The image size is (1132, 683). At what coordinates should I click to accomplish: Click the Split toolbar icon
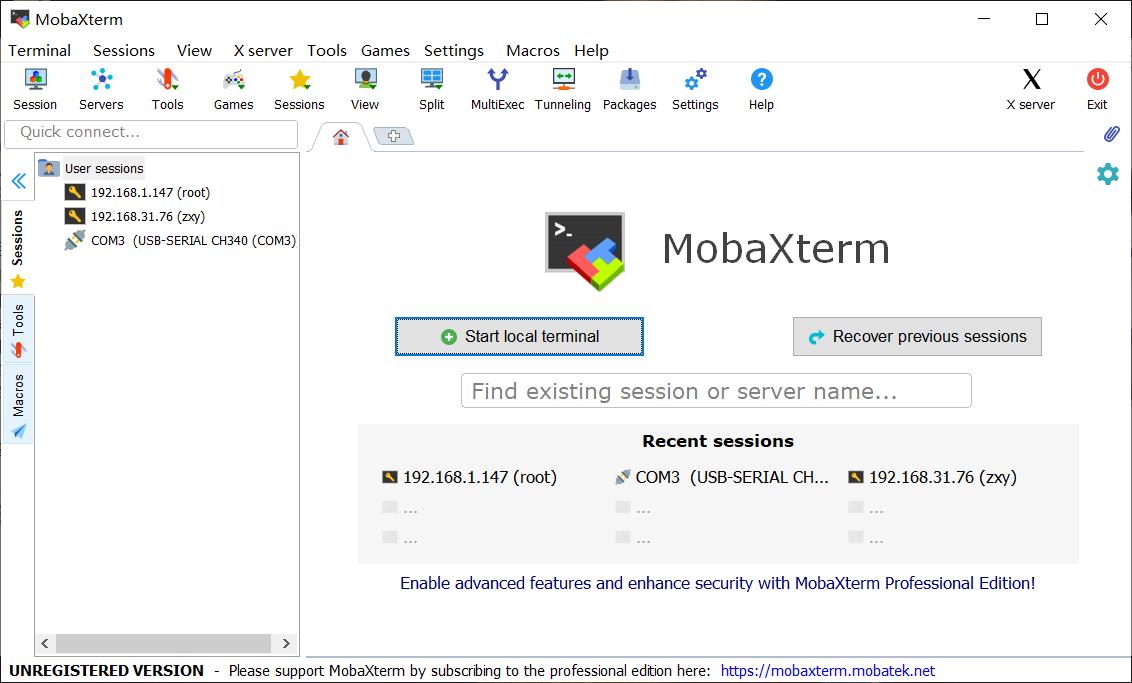pyautogui.click(x=431, y=88)
